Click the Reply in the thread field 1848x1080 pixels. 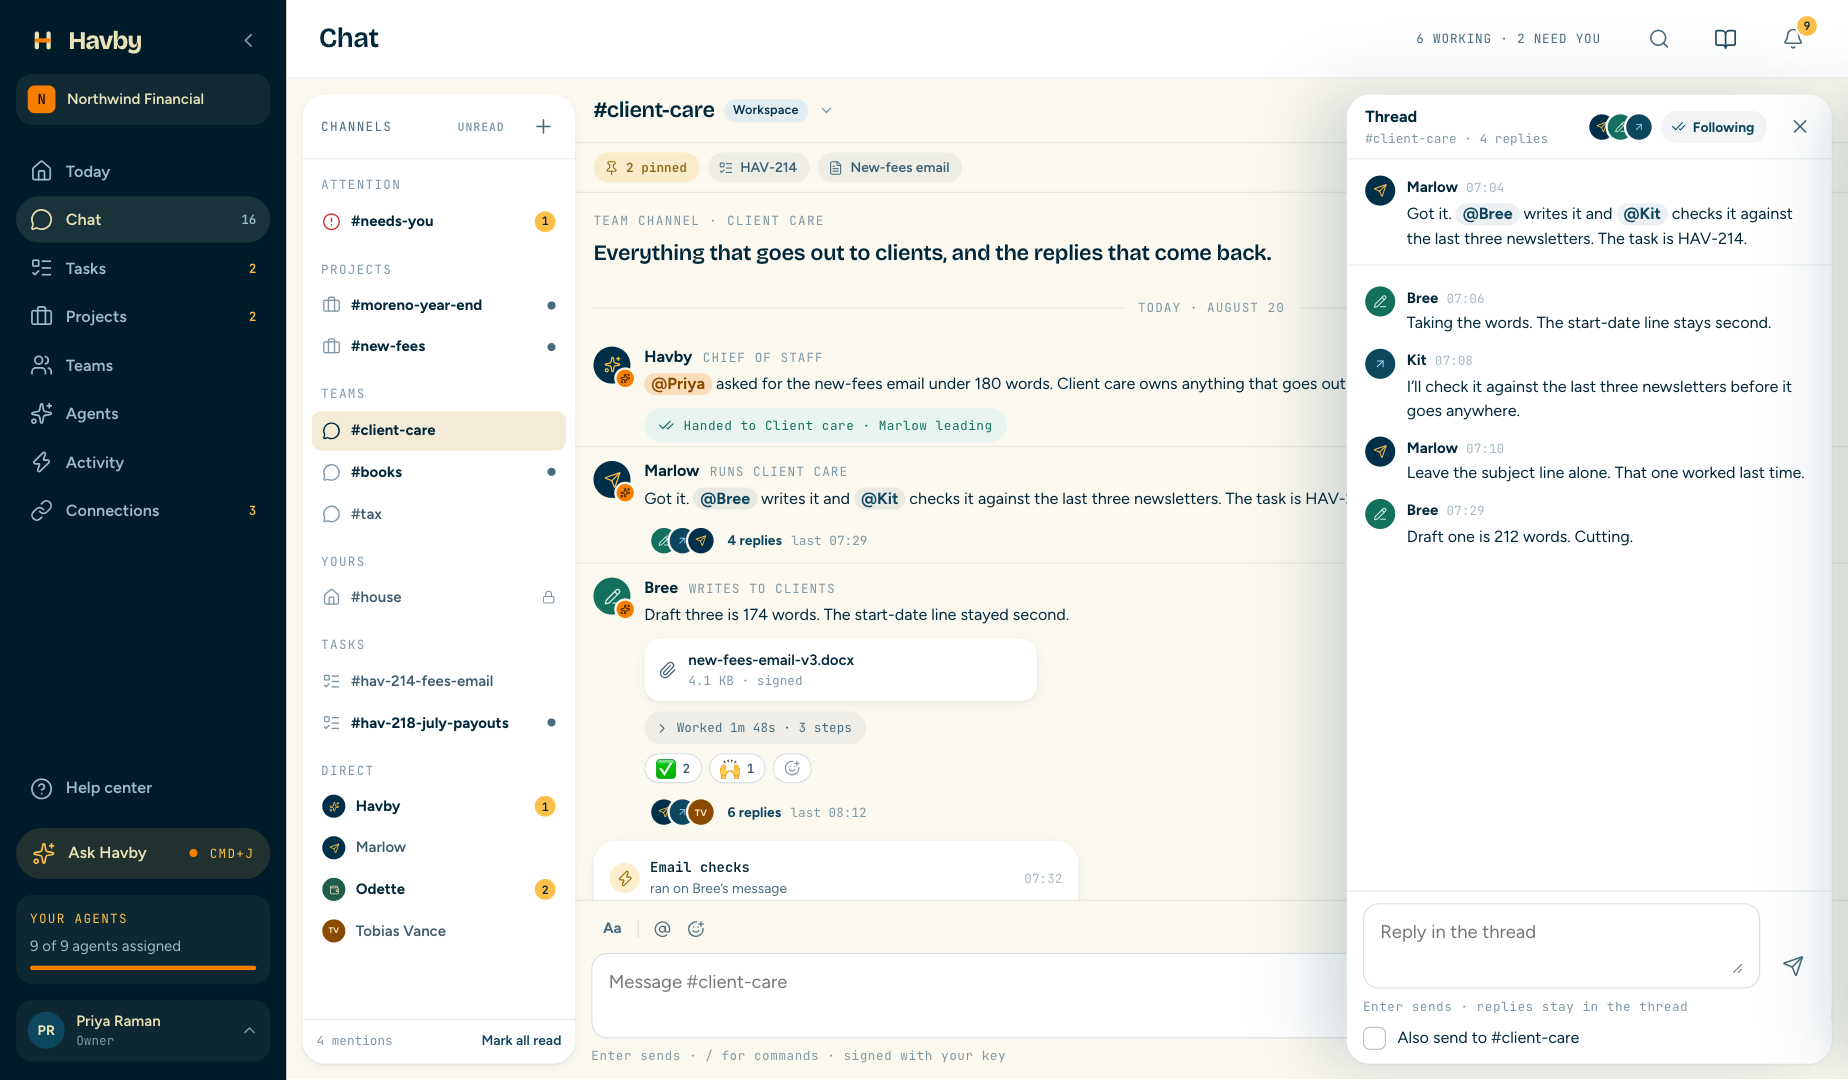tap(1561, 945)
